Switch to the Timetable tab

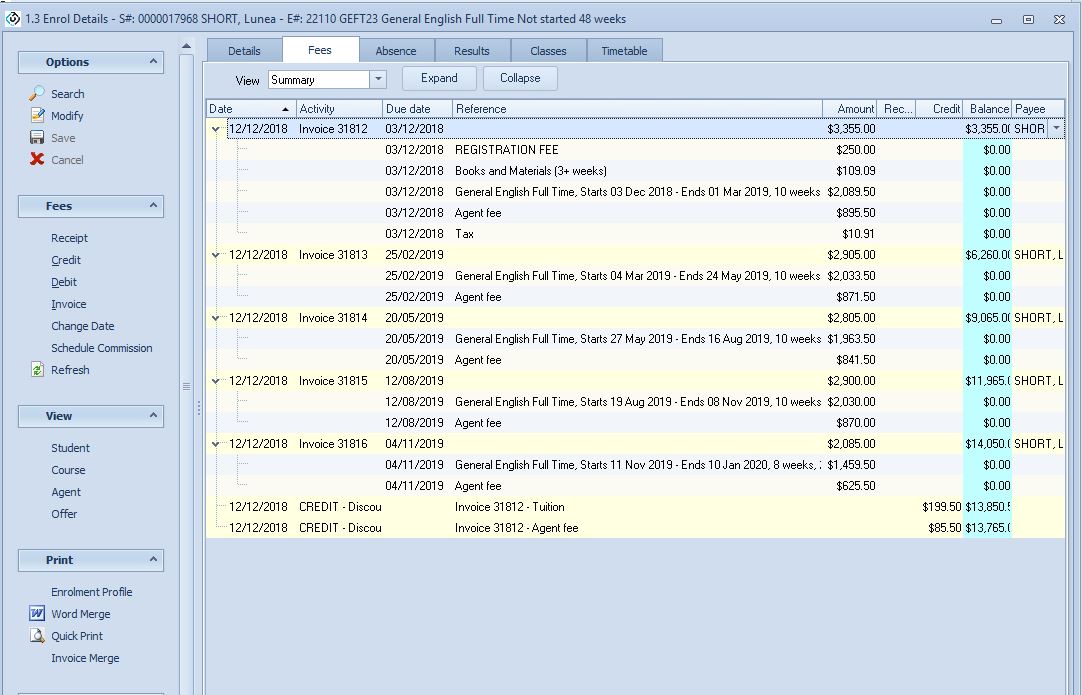click(x=624, y=49)
